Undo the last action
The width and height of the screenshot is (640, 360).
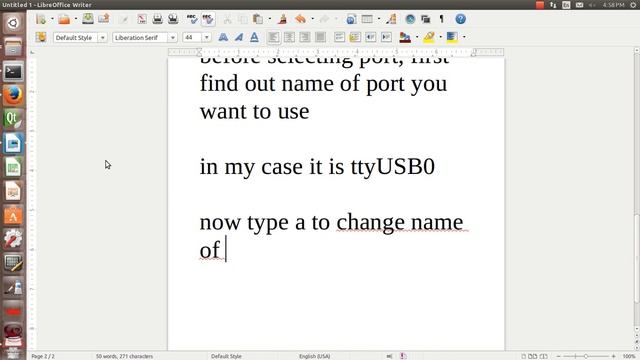tap(300, 19)
